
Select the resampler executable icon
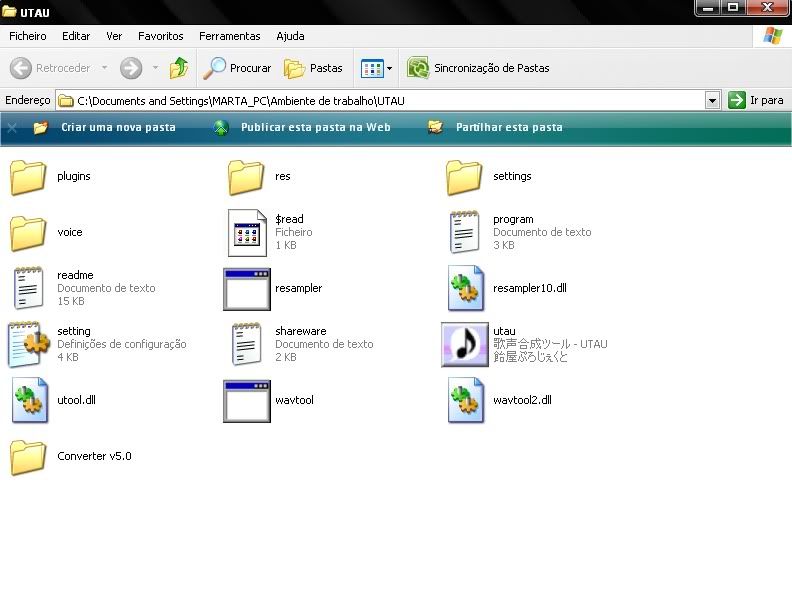click(x=247, y=289)
